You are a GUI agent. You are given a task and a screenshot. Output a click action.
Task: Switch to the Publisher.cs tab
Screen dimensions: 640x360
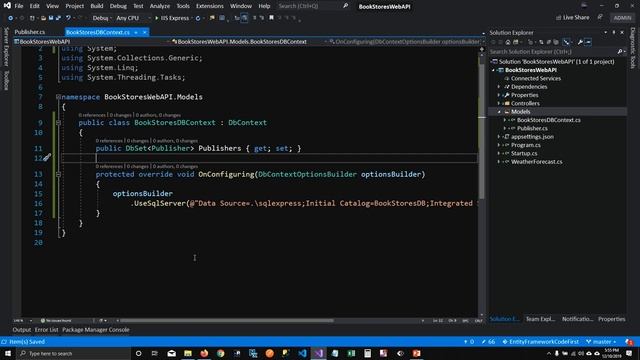[30, 32]
